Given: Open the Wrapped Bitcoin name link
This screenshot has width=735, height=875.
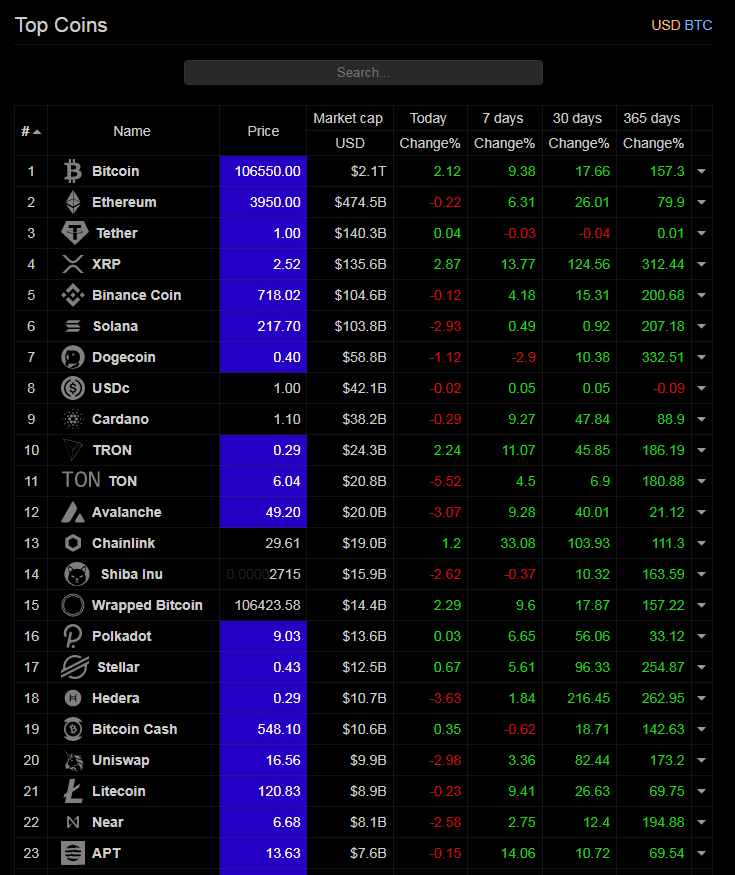Looking at the screenshot, I should click(147, 605).
